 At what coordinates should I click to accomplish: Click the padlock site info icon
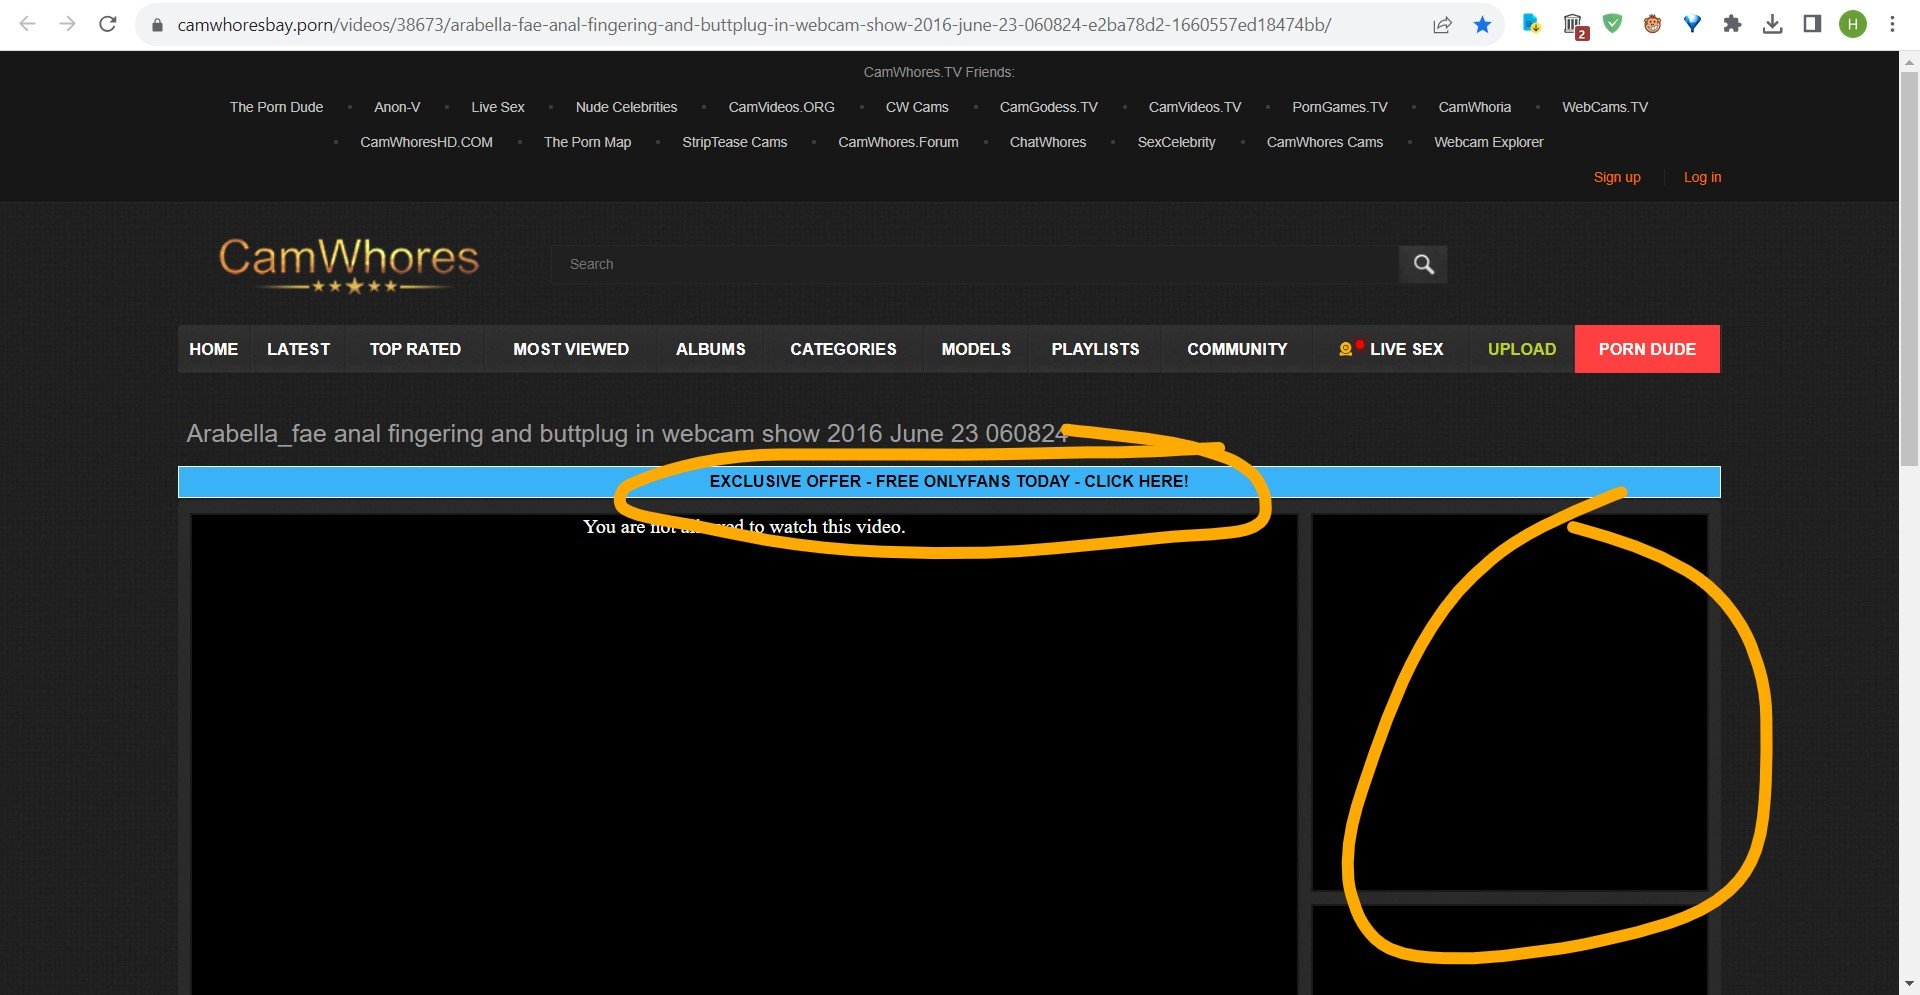157,25
